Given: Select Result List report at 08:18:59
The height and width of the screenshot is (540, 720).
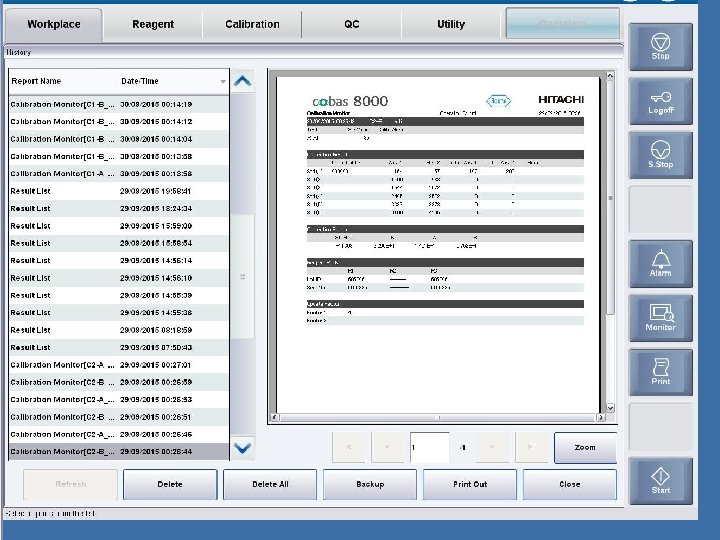Looking at the screenshot, I should (118, 330).
